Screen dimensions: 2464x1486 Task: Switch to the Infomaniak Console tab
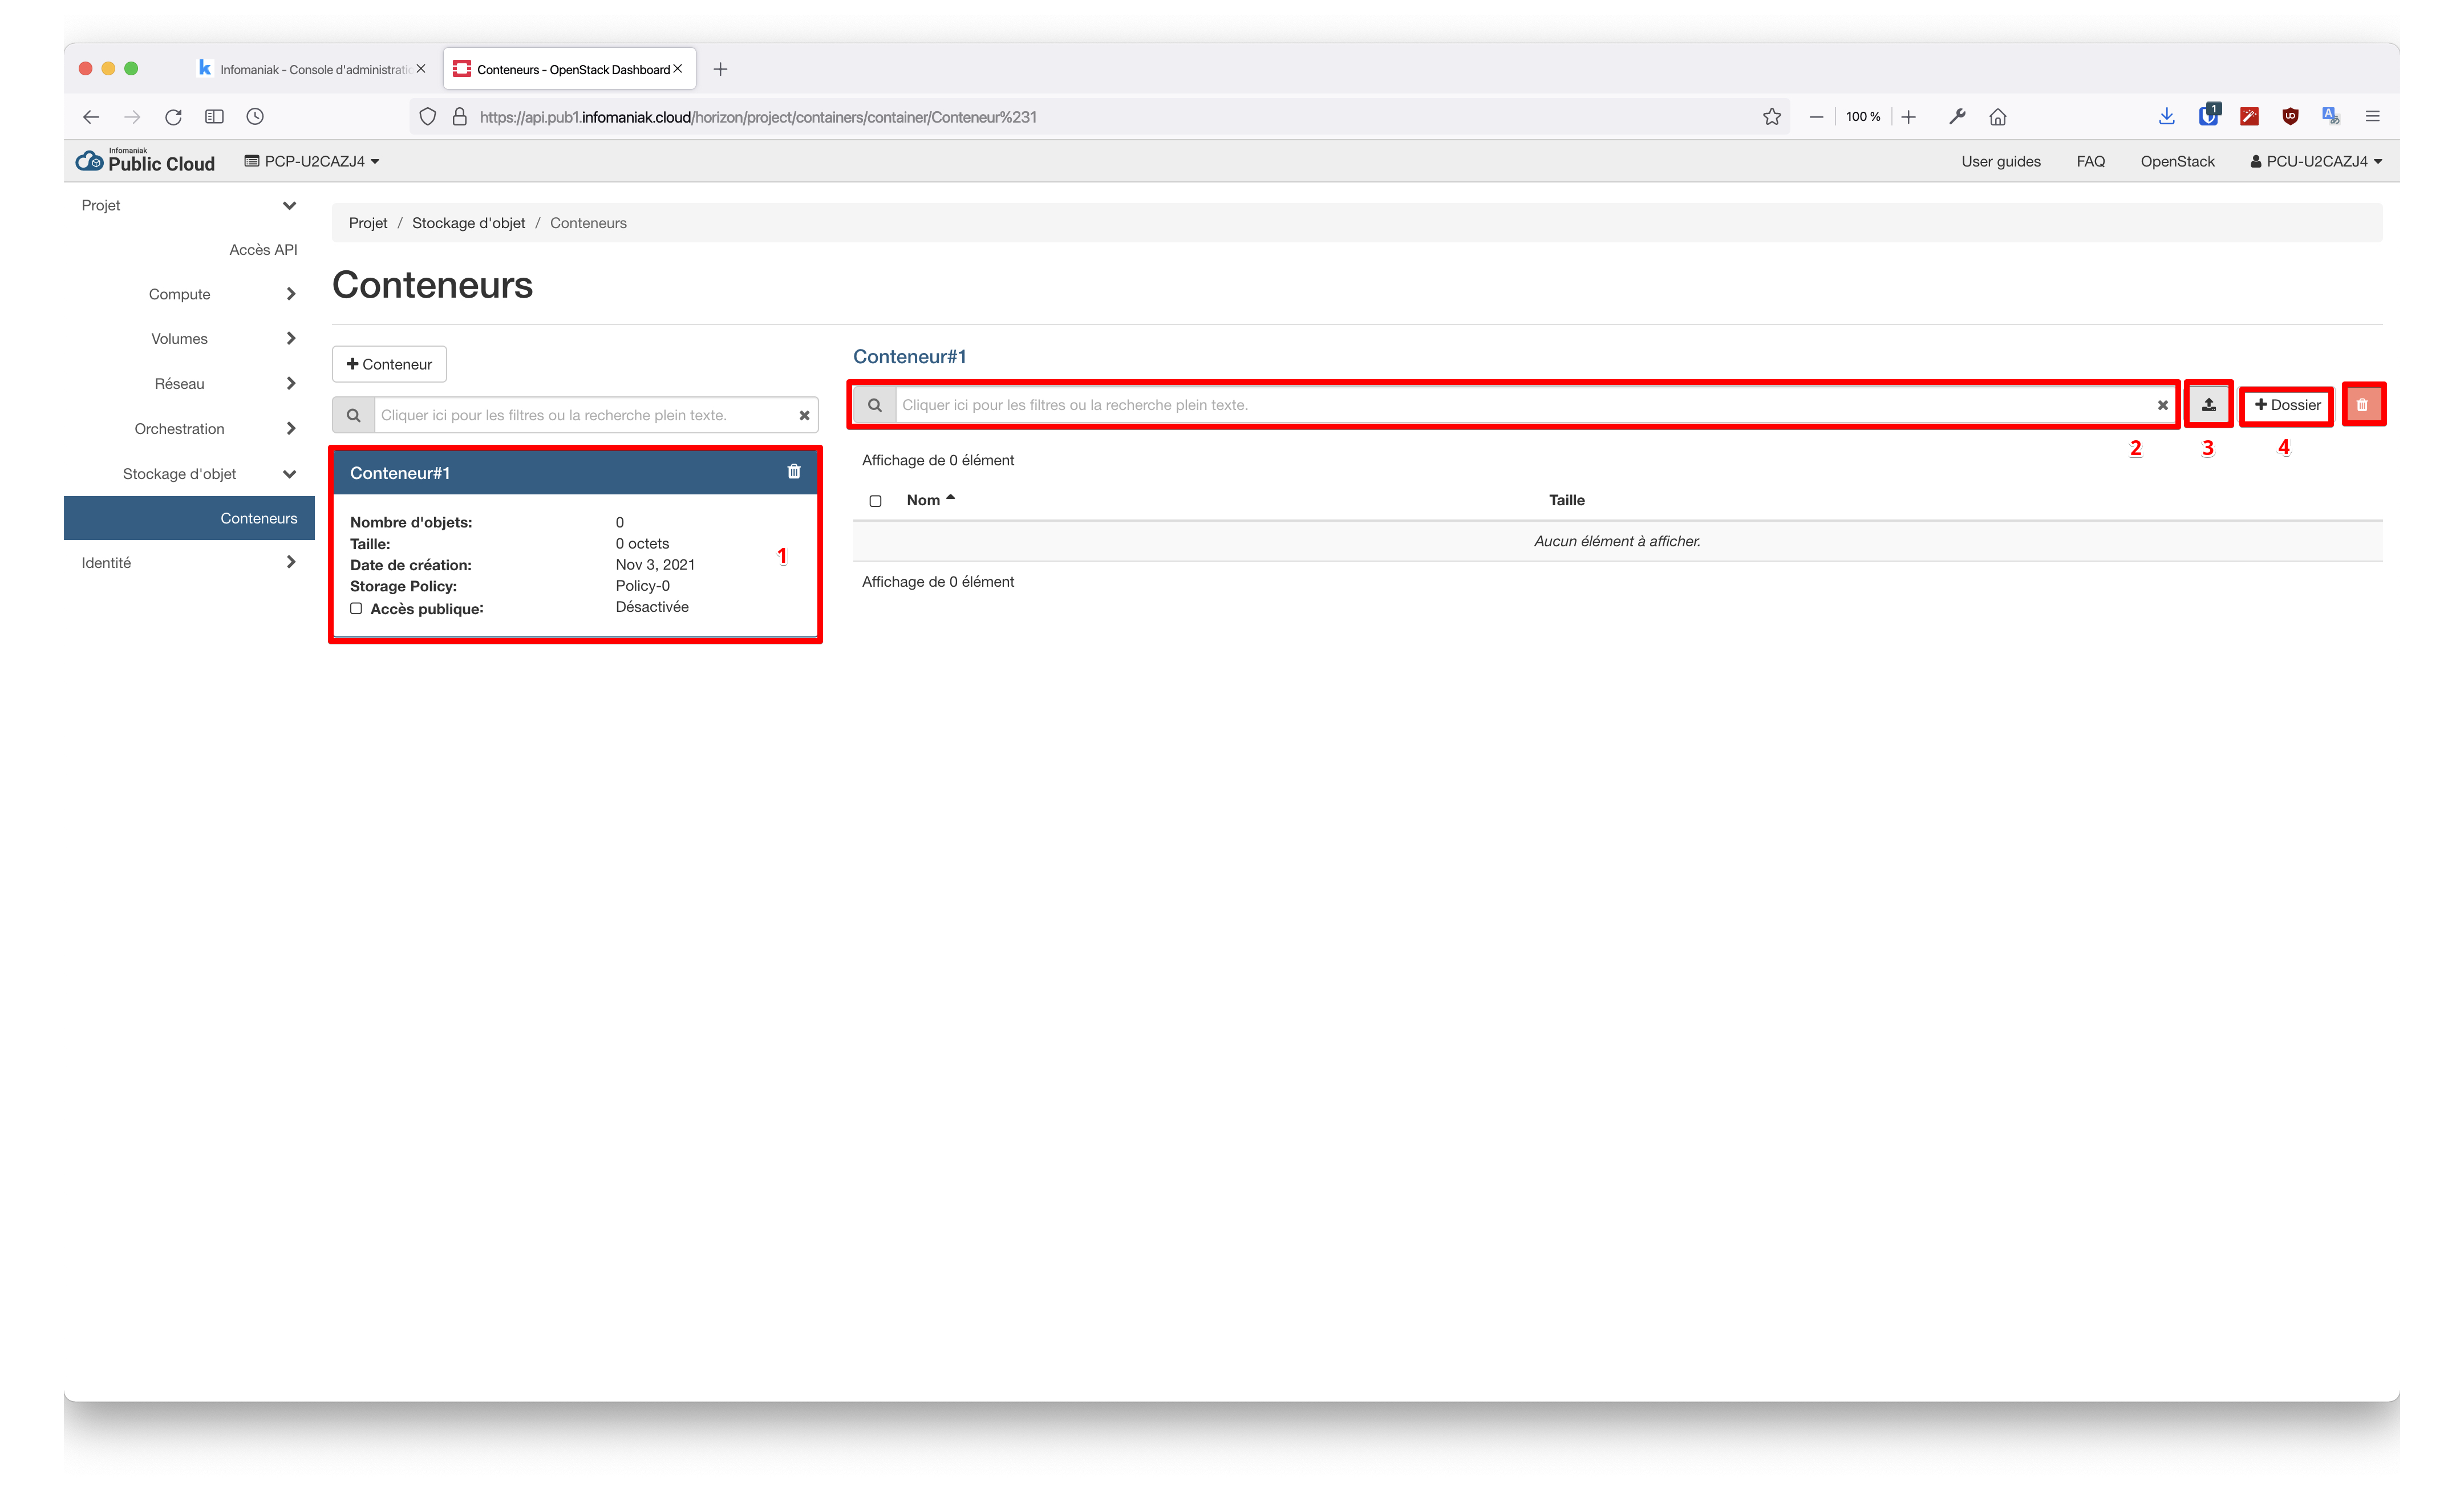[x=310, y=69]
